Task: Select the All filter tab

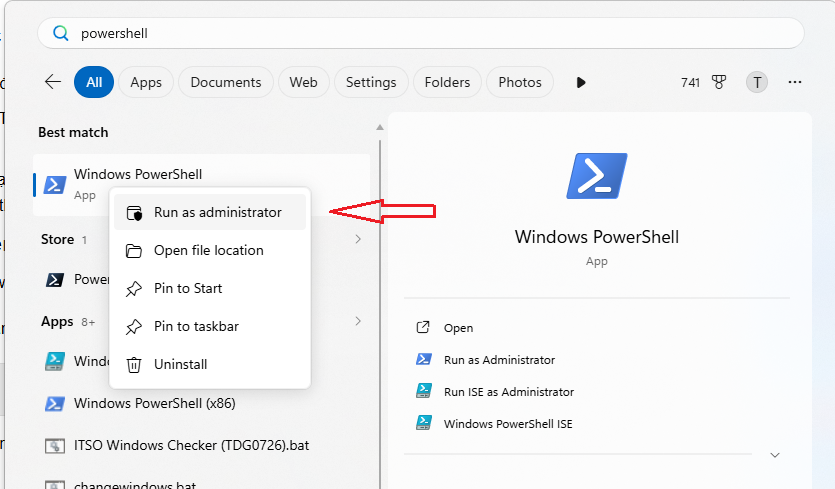Action: [x=94, y=82]
